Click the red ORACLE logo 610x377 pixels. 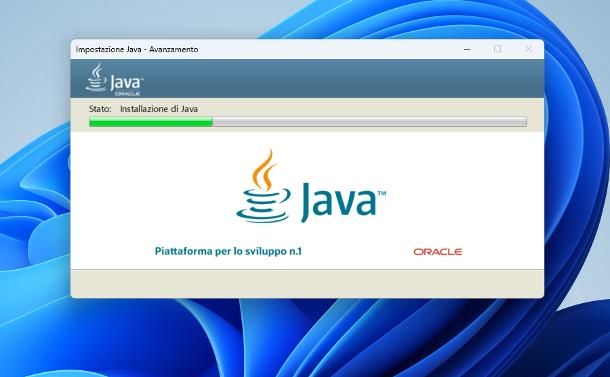(438, 252)
